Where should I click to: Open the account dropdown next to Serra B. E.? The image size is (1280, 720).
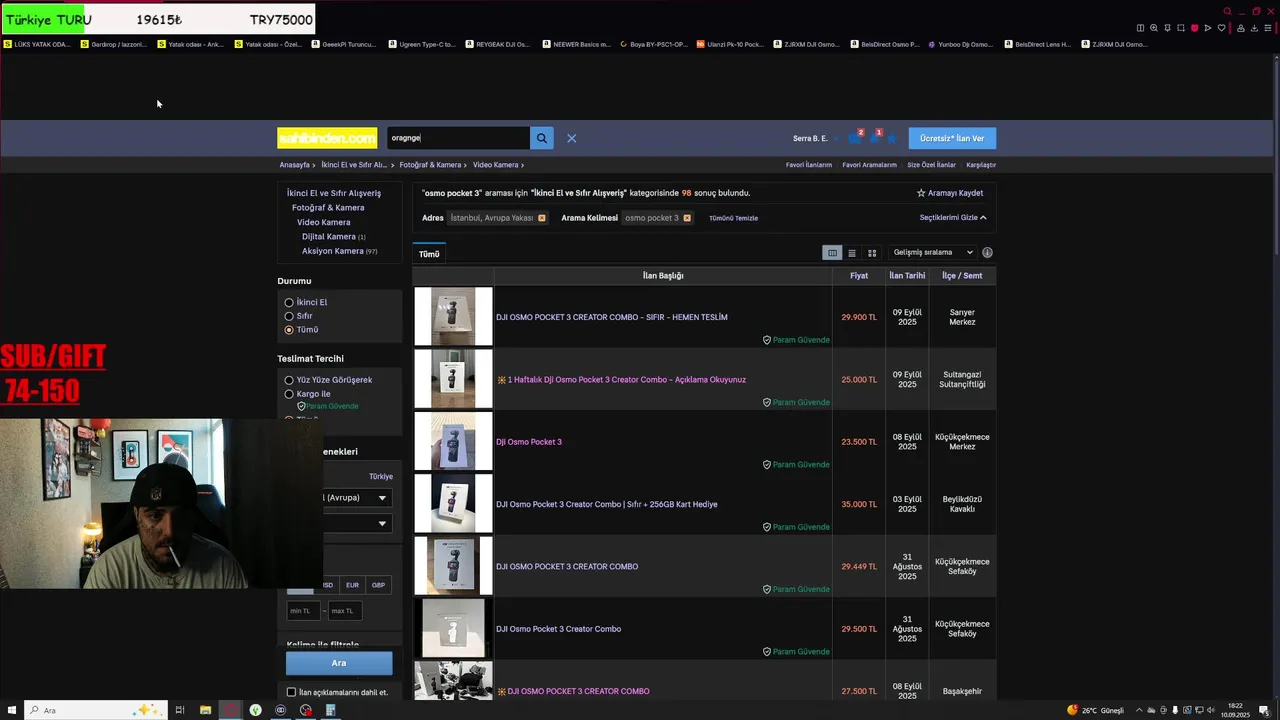(x=836, y=139)
